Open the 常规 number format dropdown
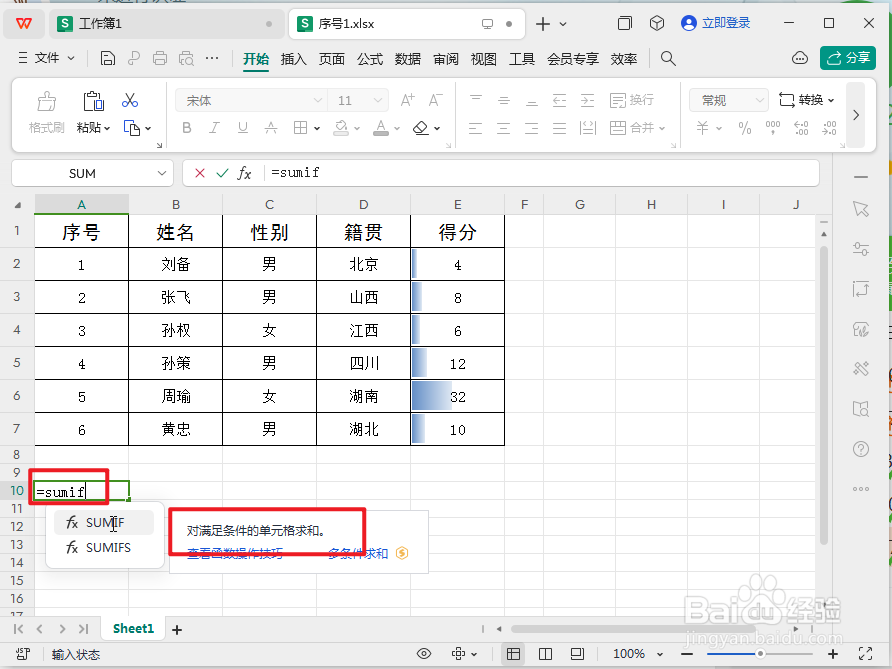This screenshot has height=669, width=892. pos(727,100)
